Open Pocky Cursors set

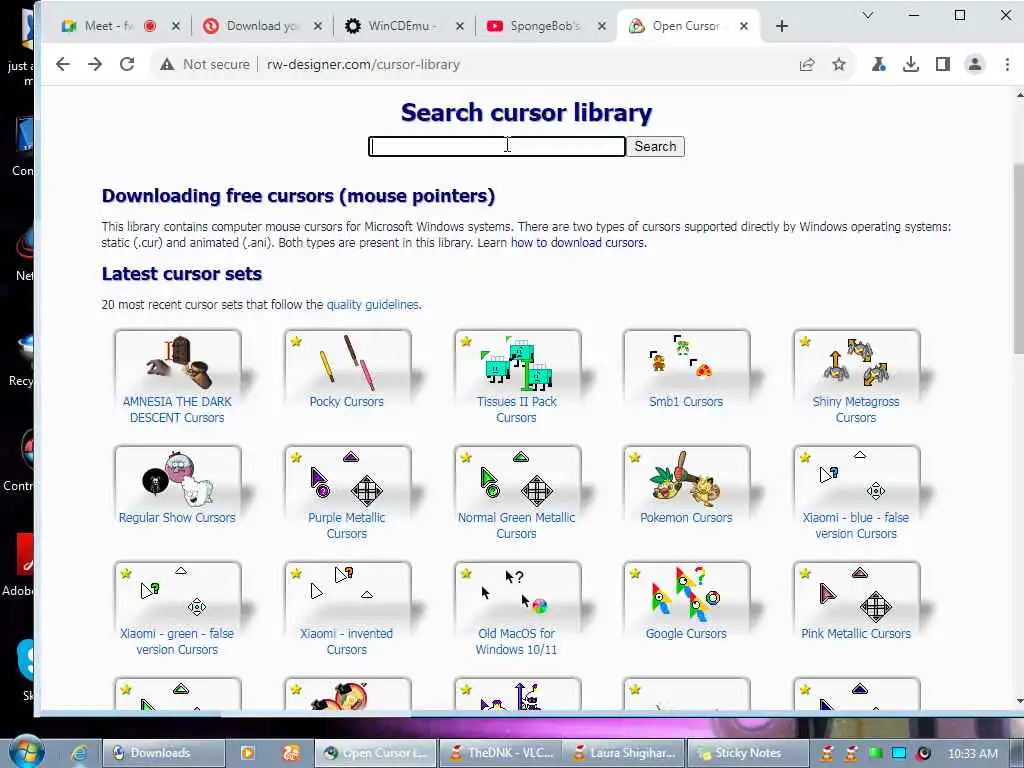pos(347,402)
